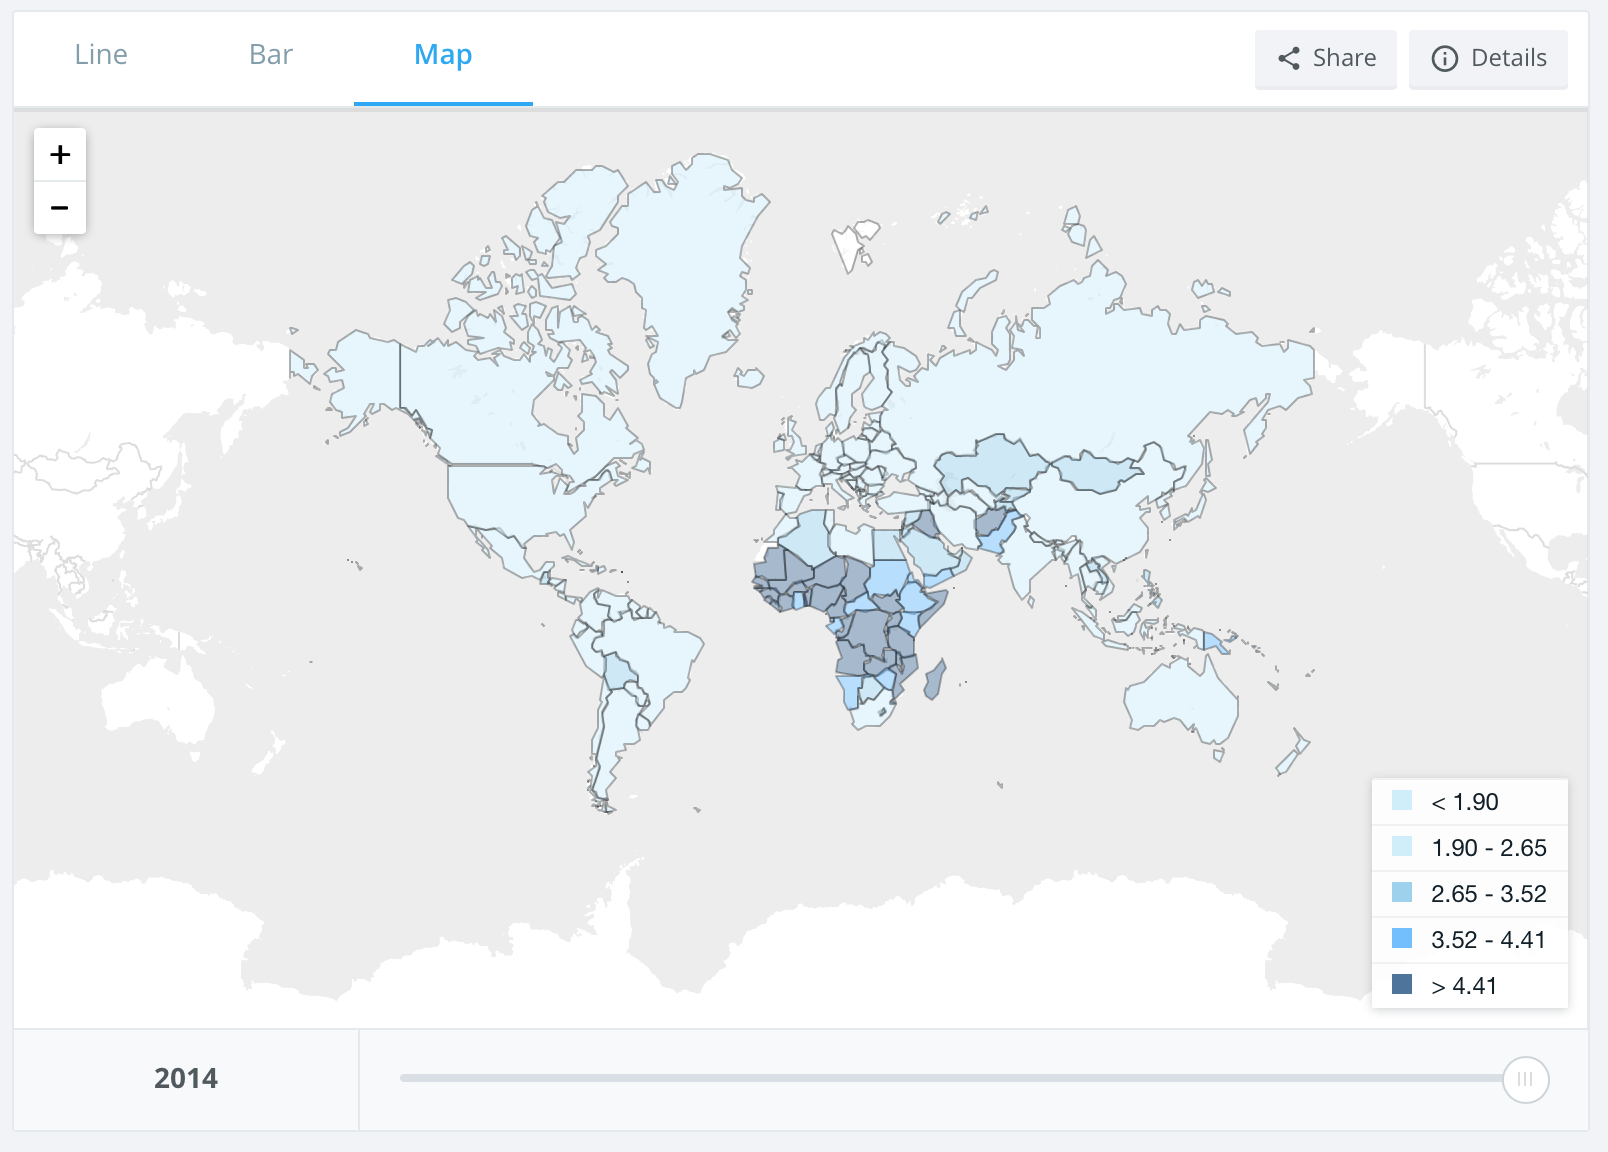Click the '1.90 - 2.65' legend swatch
Screen dimensions: 1608x1152
tap(1402, 847)
